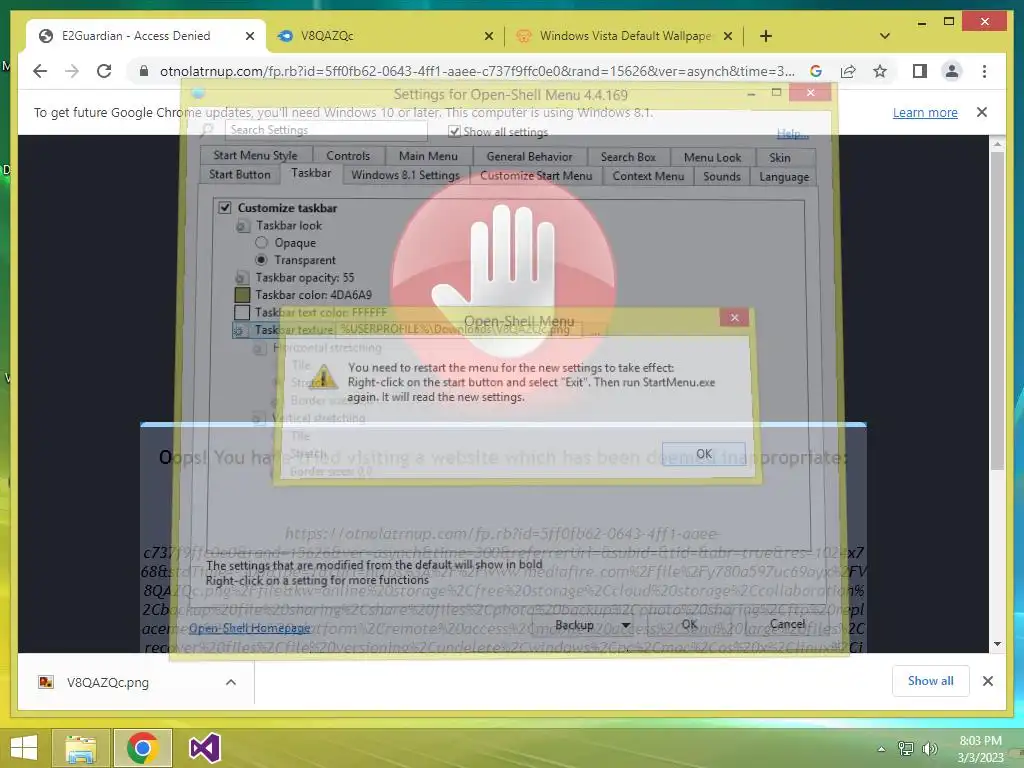Viewport: 1024px width, 768px height.
Task: Close the downloads bar
Action: [x=987, y=681]
